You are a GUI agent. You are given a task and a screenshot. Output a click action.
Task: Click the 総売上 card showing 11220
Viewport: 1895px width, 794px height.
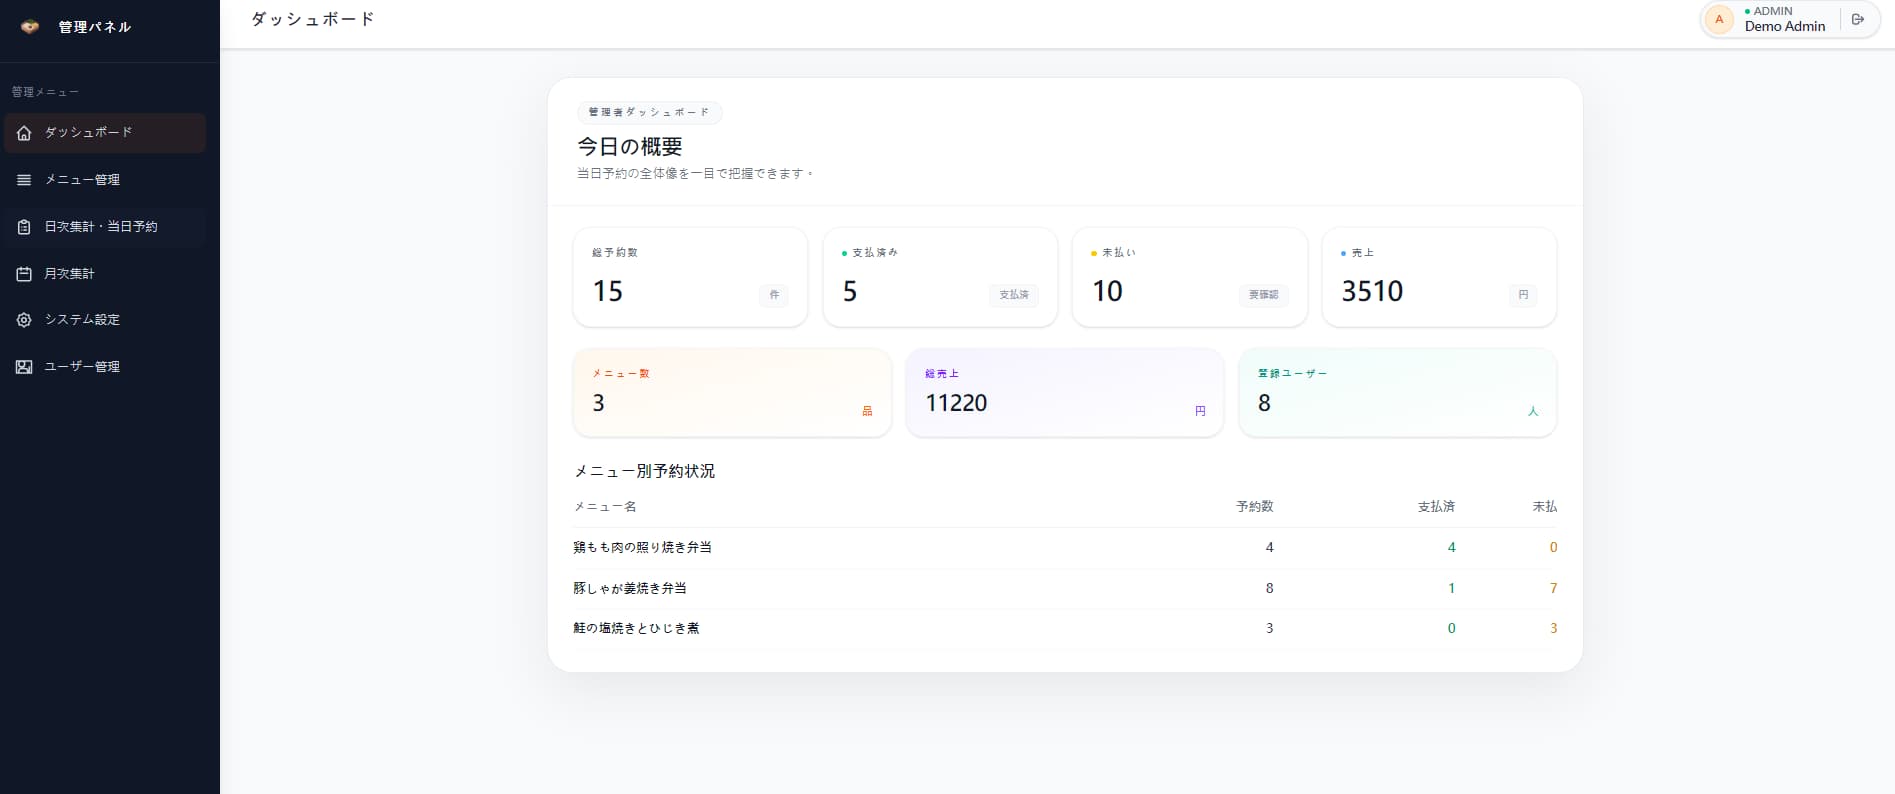coord(1065,392)
